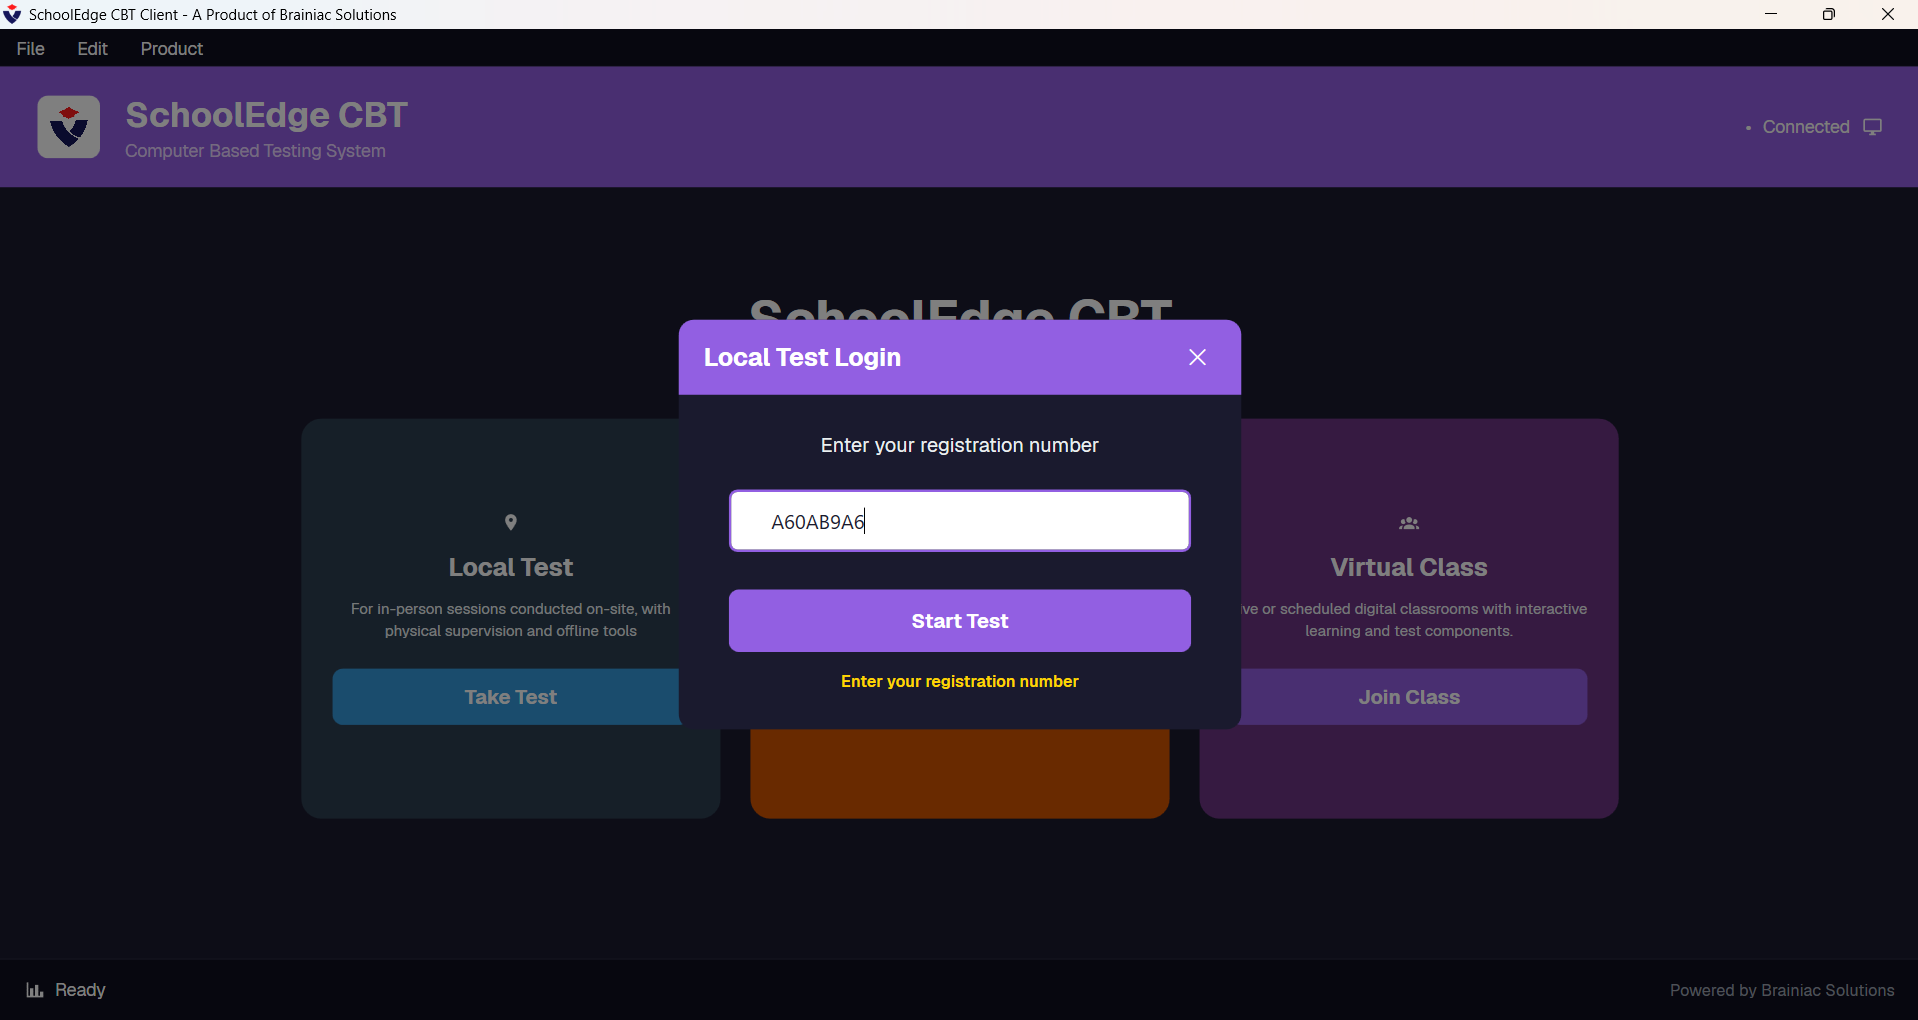
Task: Click the Local Test card heading
Action: tap(511, 567)
